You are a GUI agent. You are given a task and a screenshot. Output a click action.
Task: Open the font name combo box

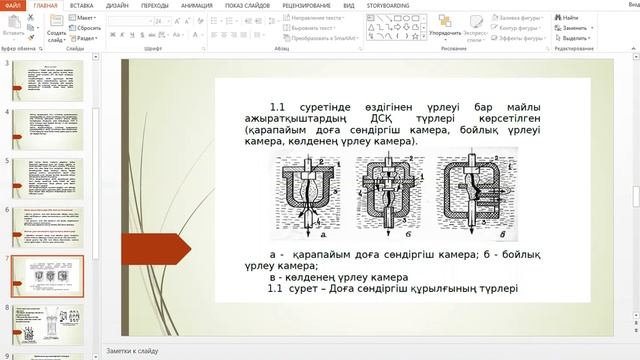click(131, 21)
